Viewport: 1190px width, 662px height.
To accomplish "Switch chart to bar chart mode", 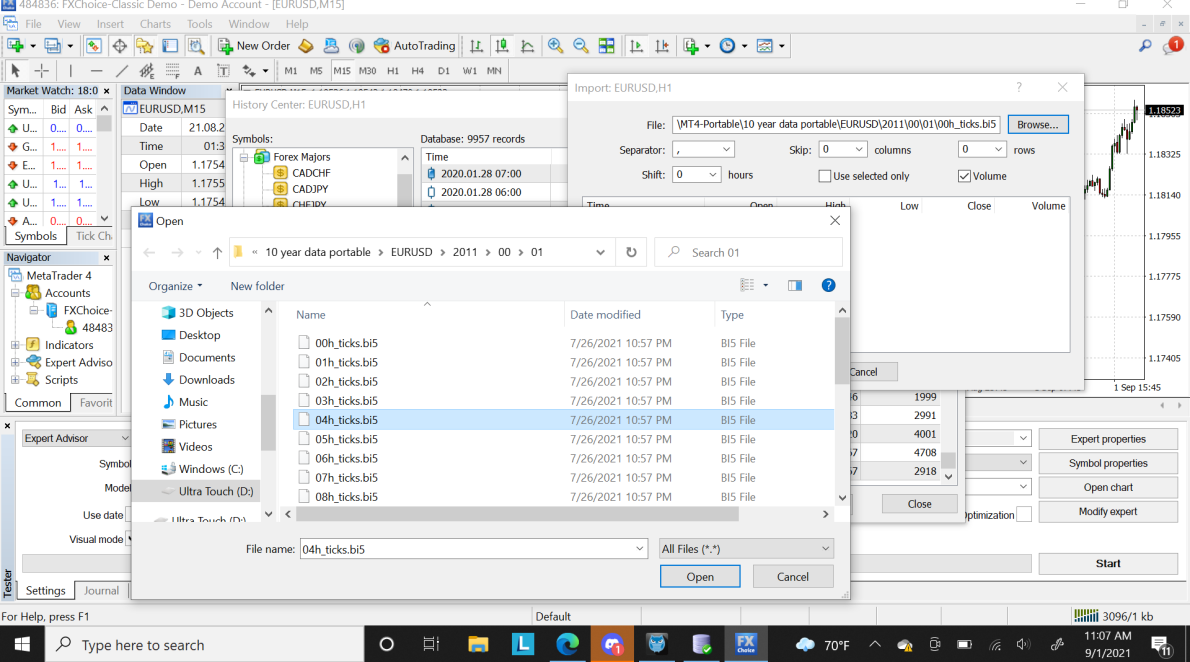I will 477,46.
